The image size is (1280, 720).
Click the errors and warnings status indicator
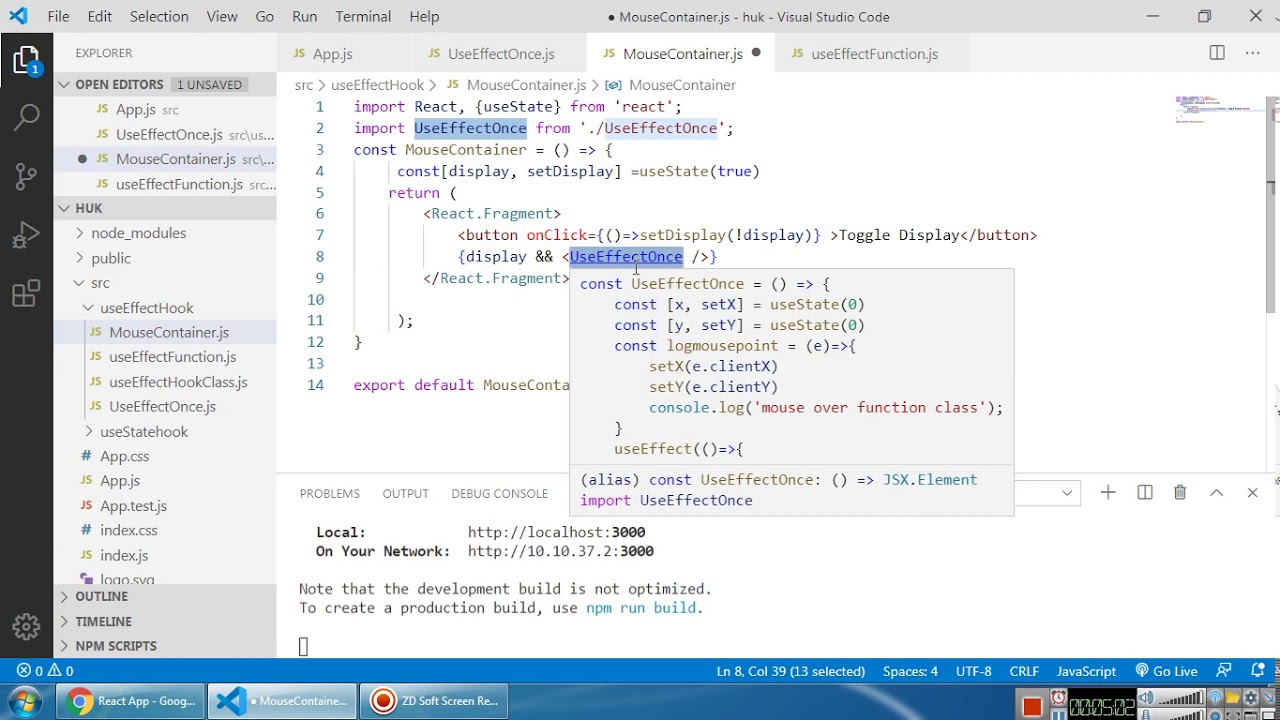tap(45, 671)
